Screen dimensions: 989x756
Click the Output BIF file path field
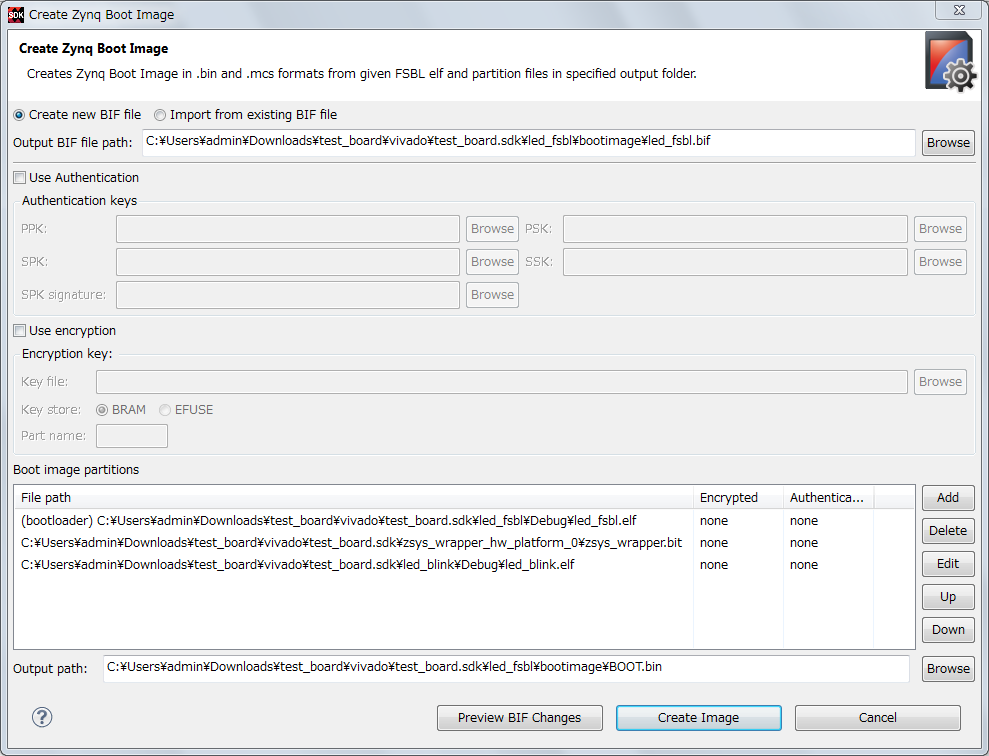(x=528, y=142)
